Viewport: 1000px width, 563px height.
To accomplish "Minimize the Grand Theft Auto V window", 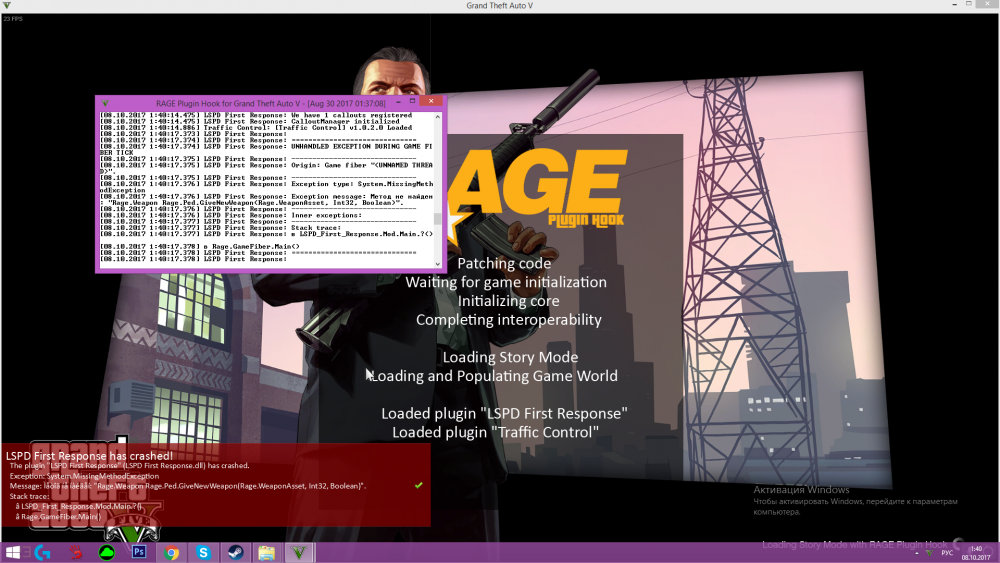I will tap(955, 4).
